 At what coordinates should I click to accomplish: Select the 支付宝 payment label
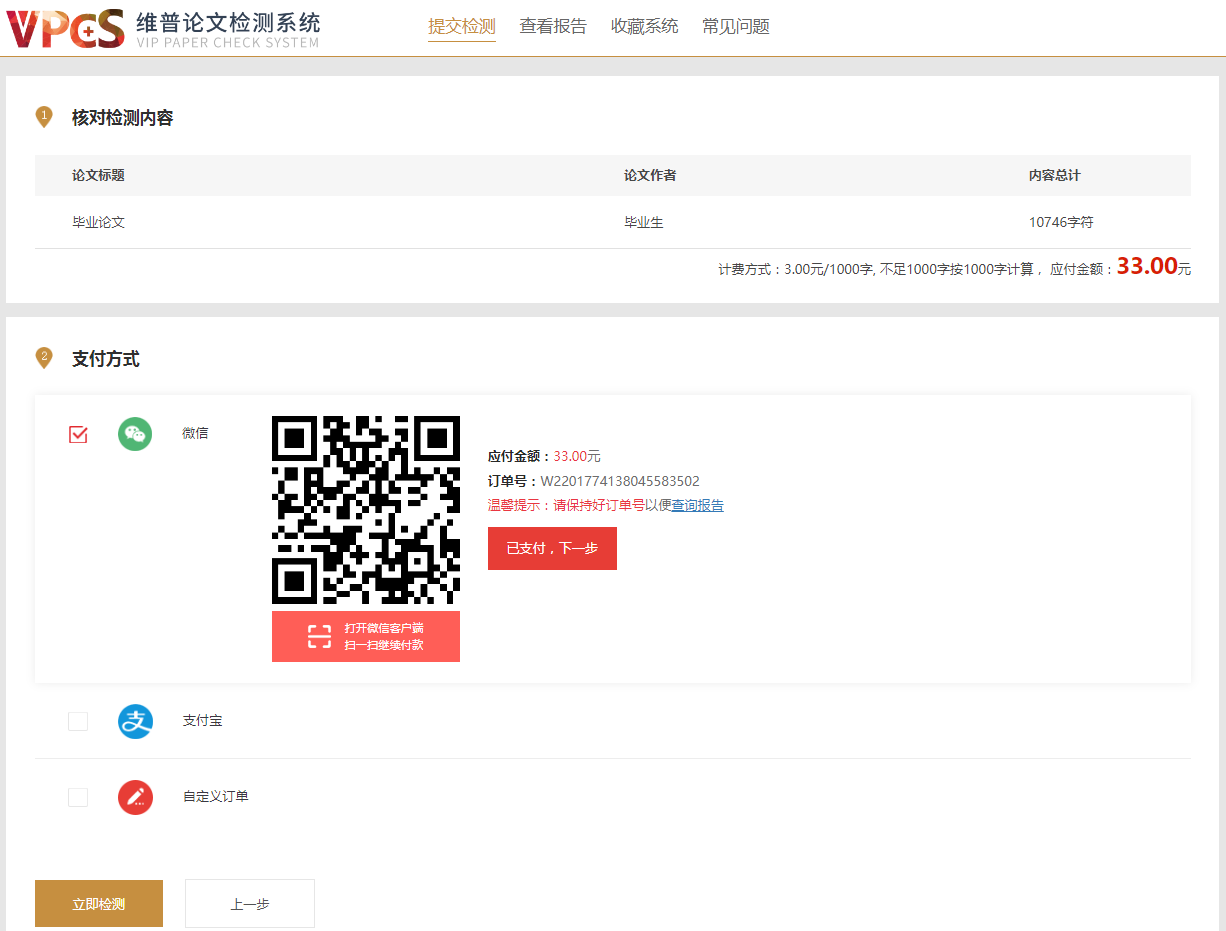(203, 721)
